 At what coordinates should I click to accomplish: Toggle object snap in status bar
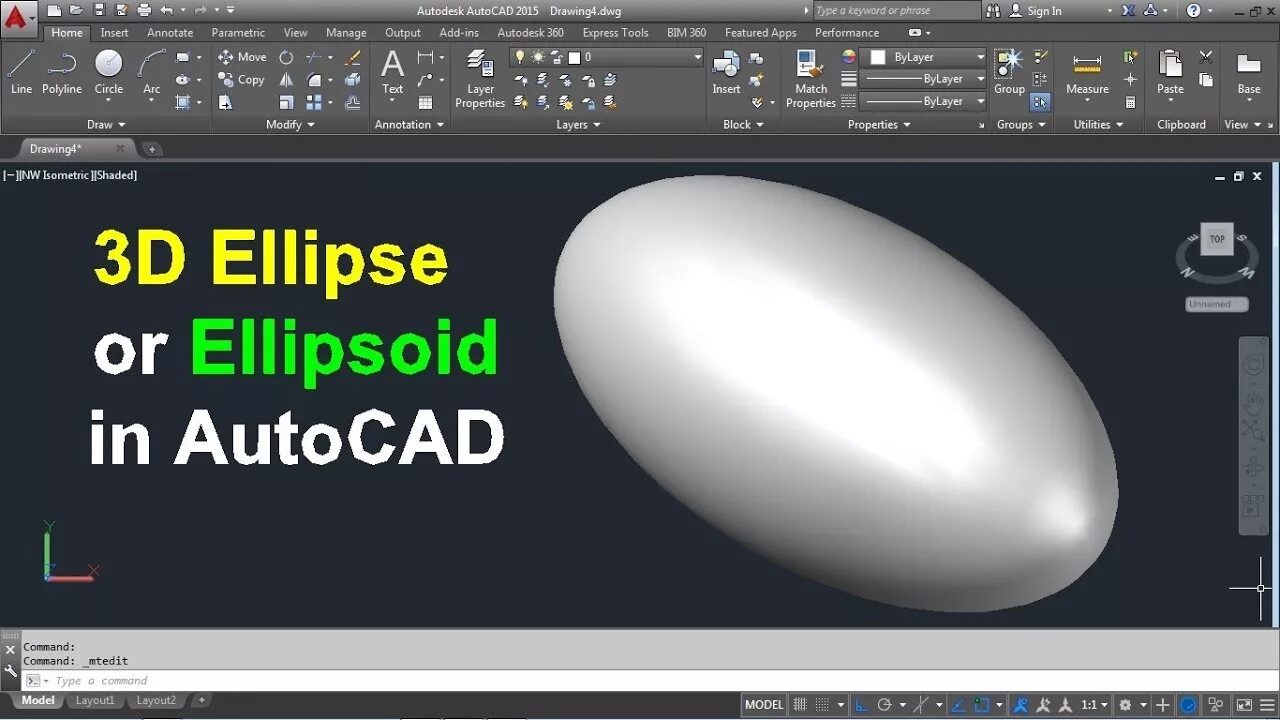(x=982, y=704)
